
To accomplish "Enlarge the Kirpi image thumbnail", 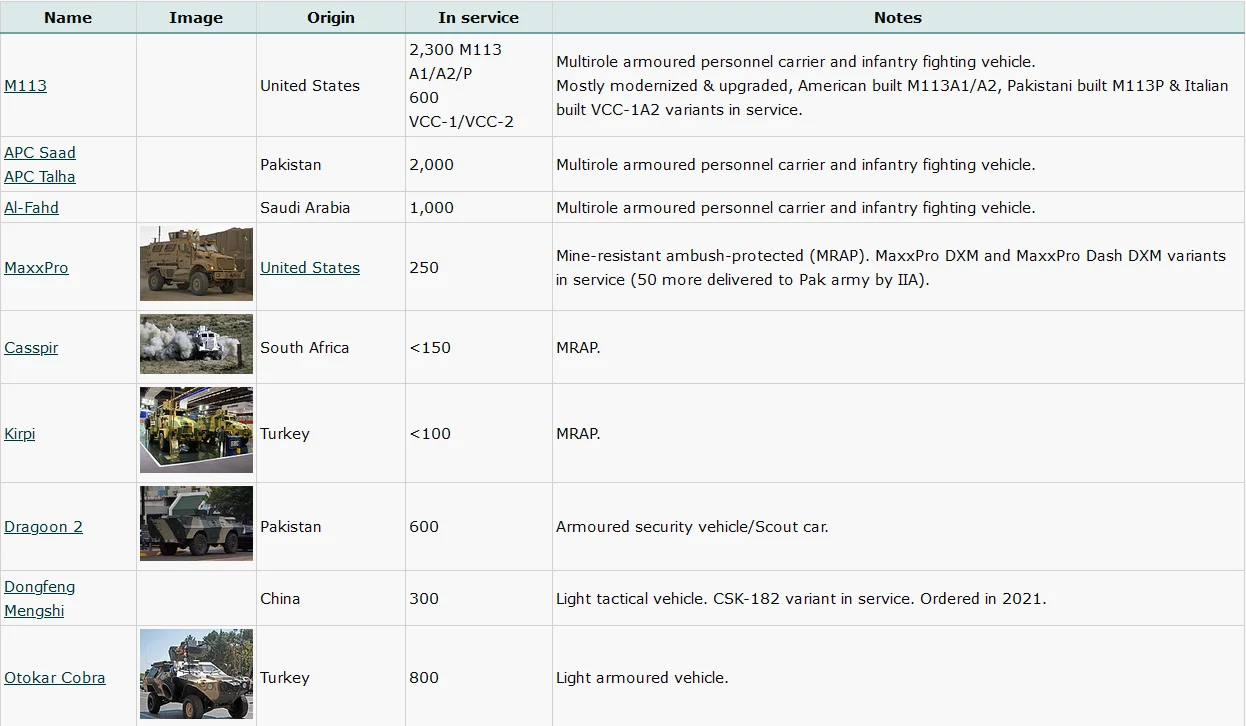I will coord(196,430).
